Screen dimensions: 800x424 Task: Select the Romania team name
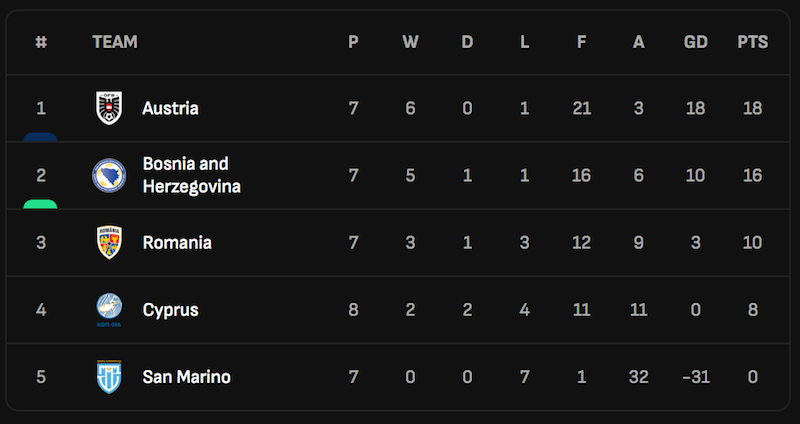click(177, 243)
